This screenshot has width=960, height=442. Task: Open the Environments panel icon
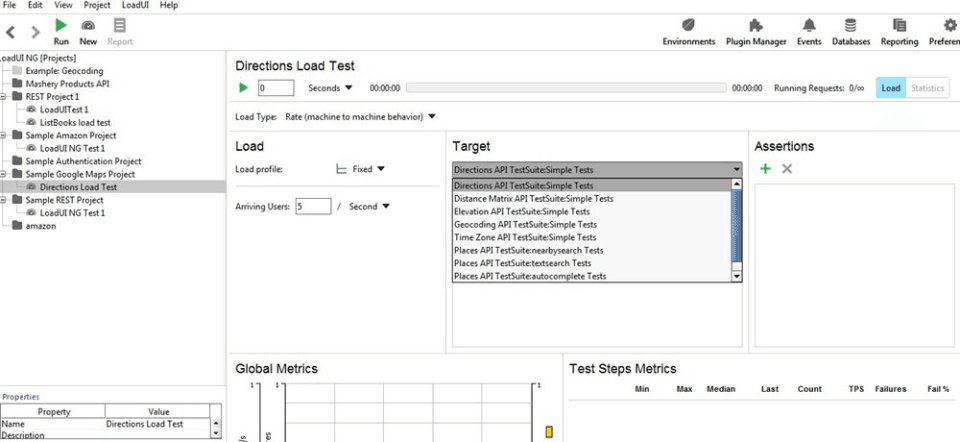[688, 26]
